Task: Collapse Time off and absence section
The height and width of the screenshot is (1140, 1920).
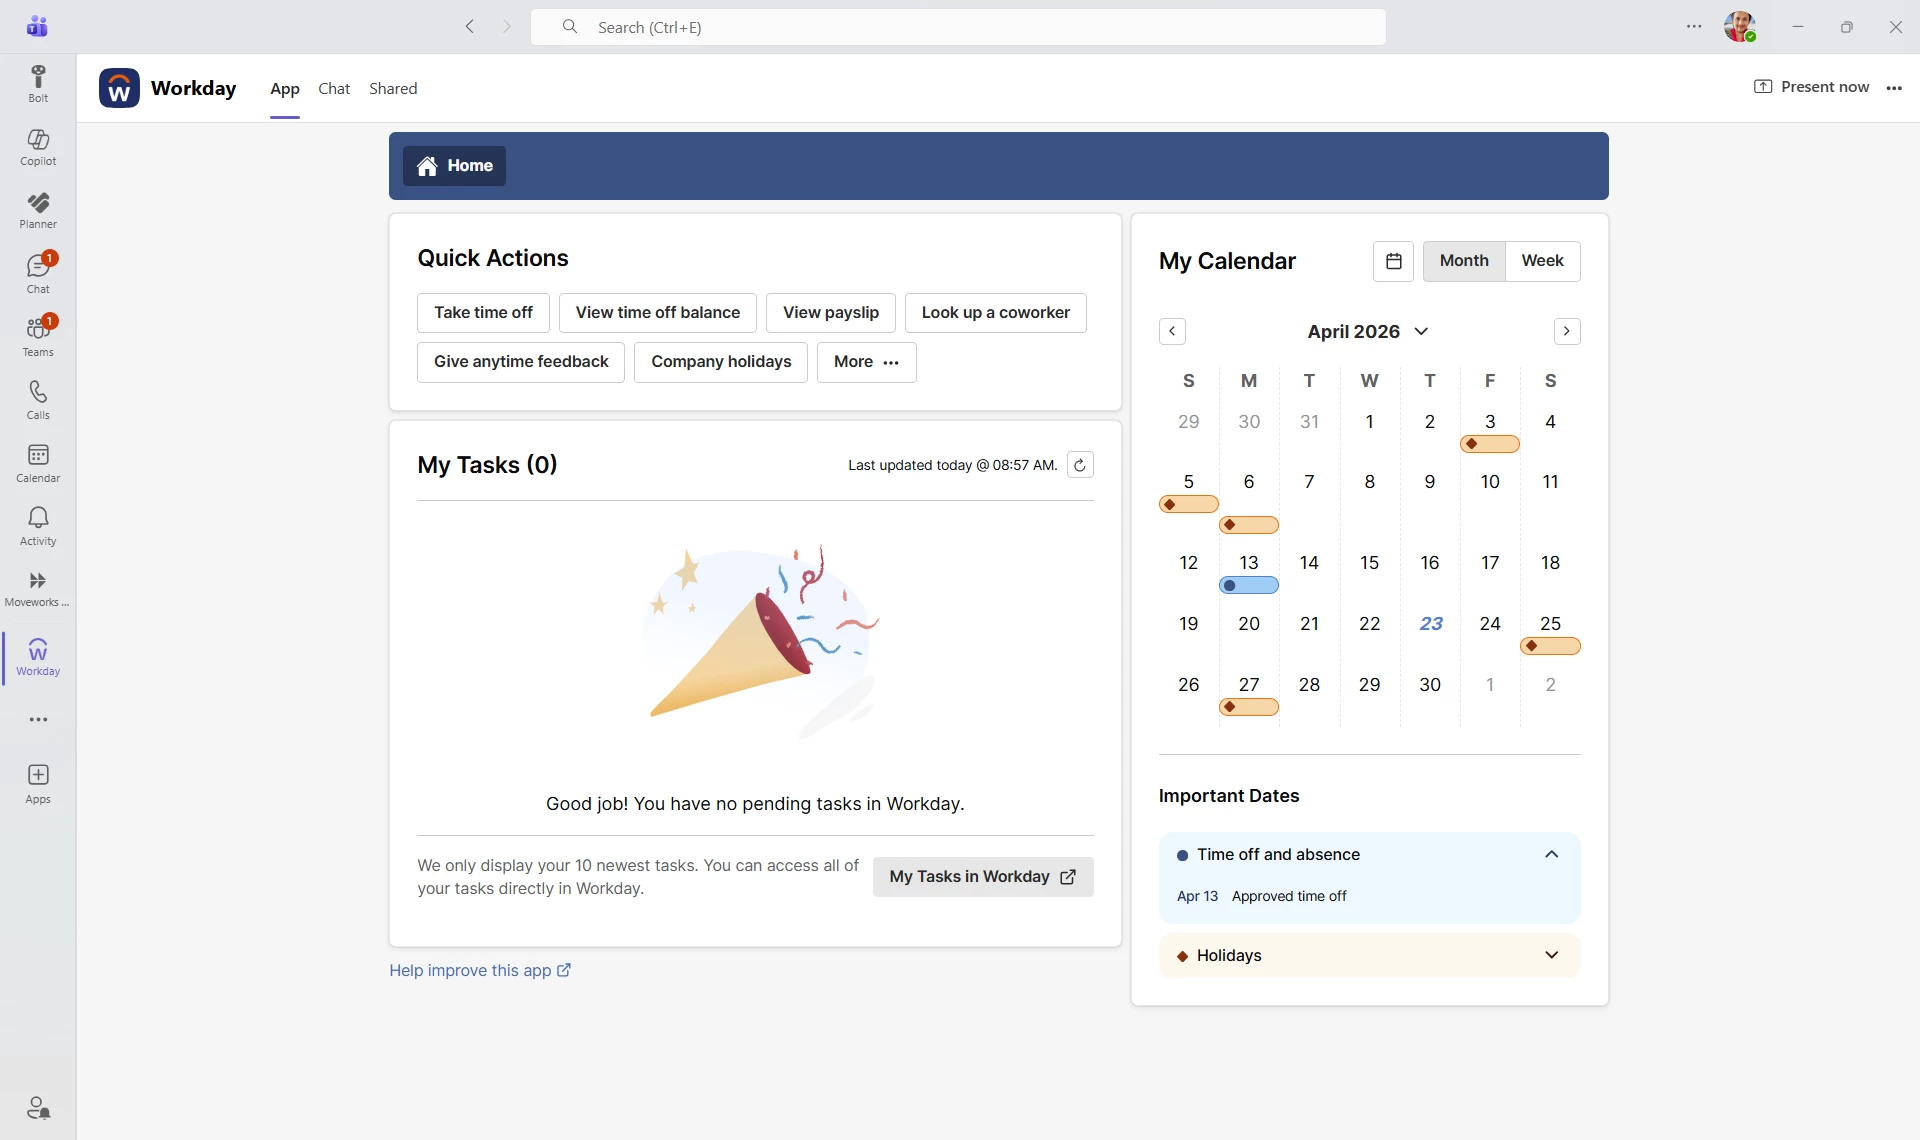Action: click(x=1551, y=854)
